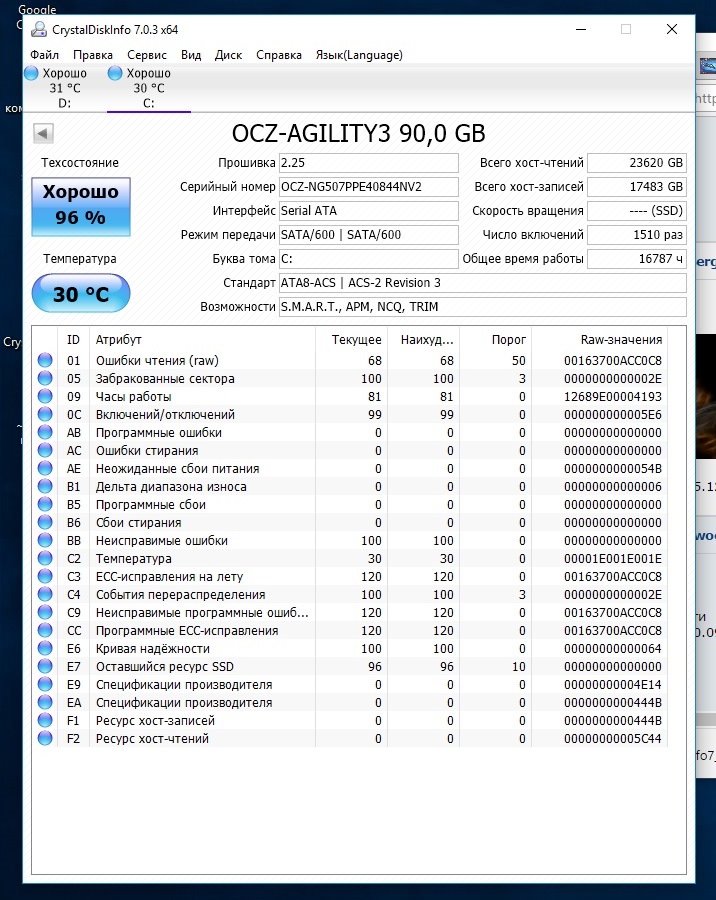Click the 30 °C temperature button
716x900 pixels.
coord(81,293)
